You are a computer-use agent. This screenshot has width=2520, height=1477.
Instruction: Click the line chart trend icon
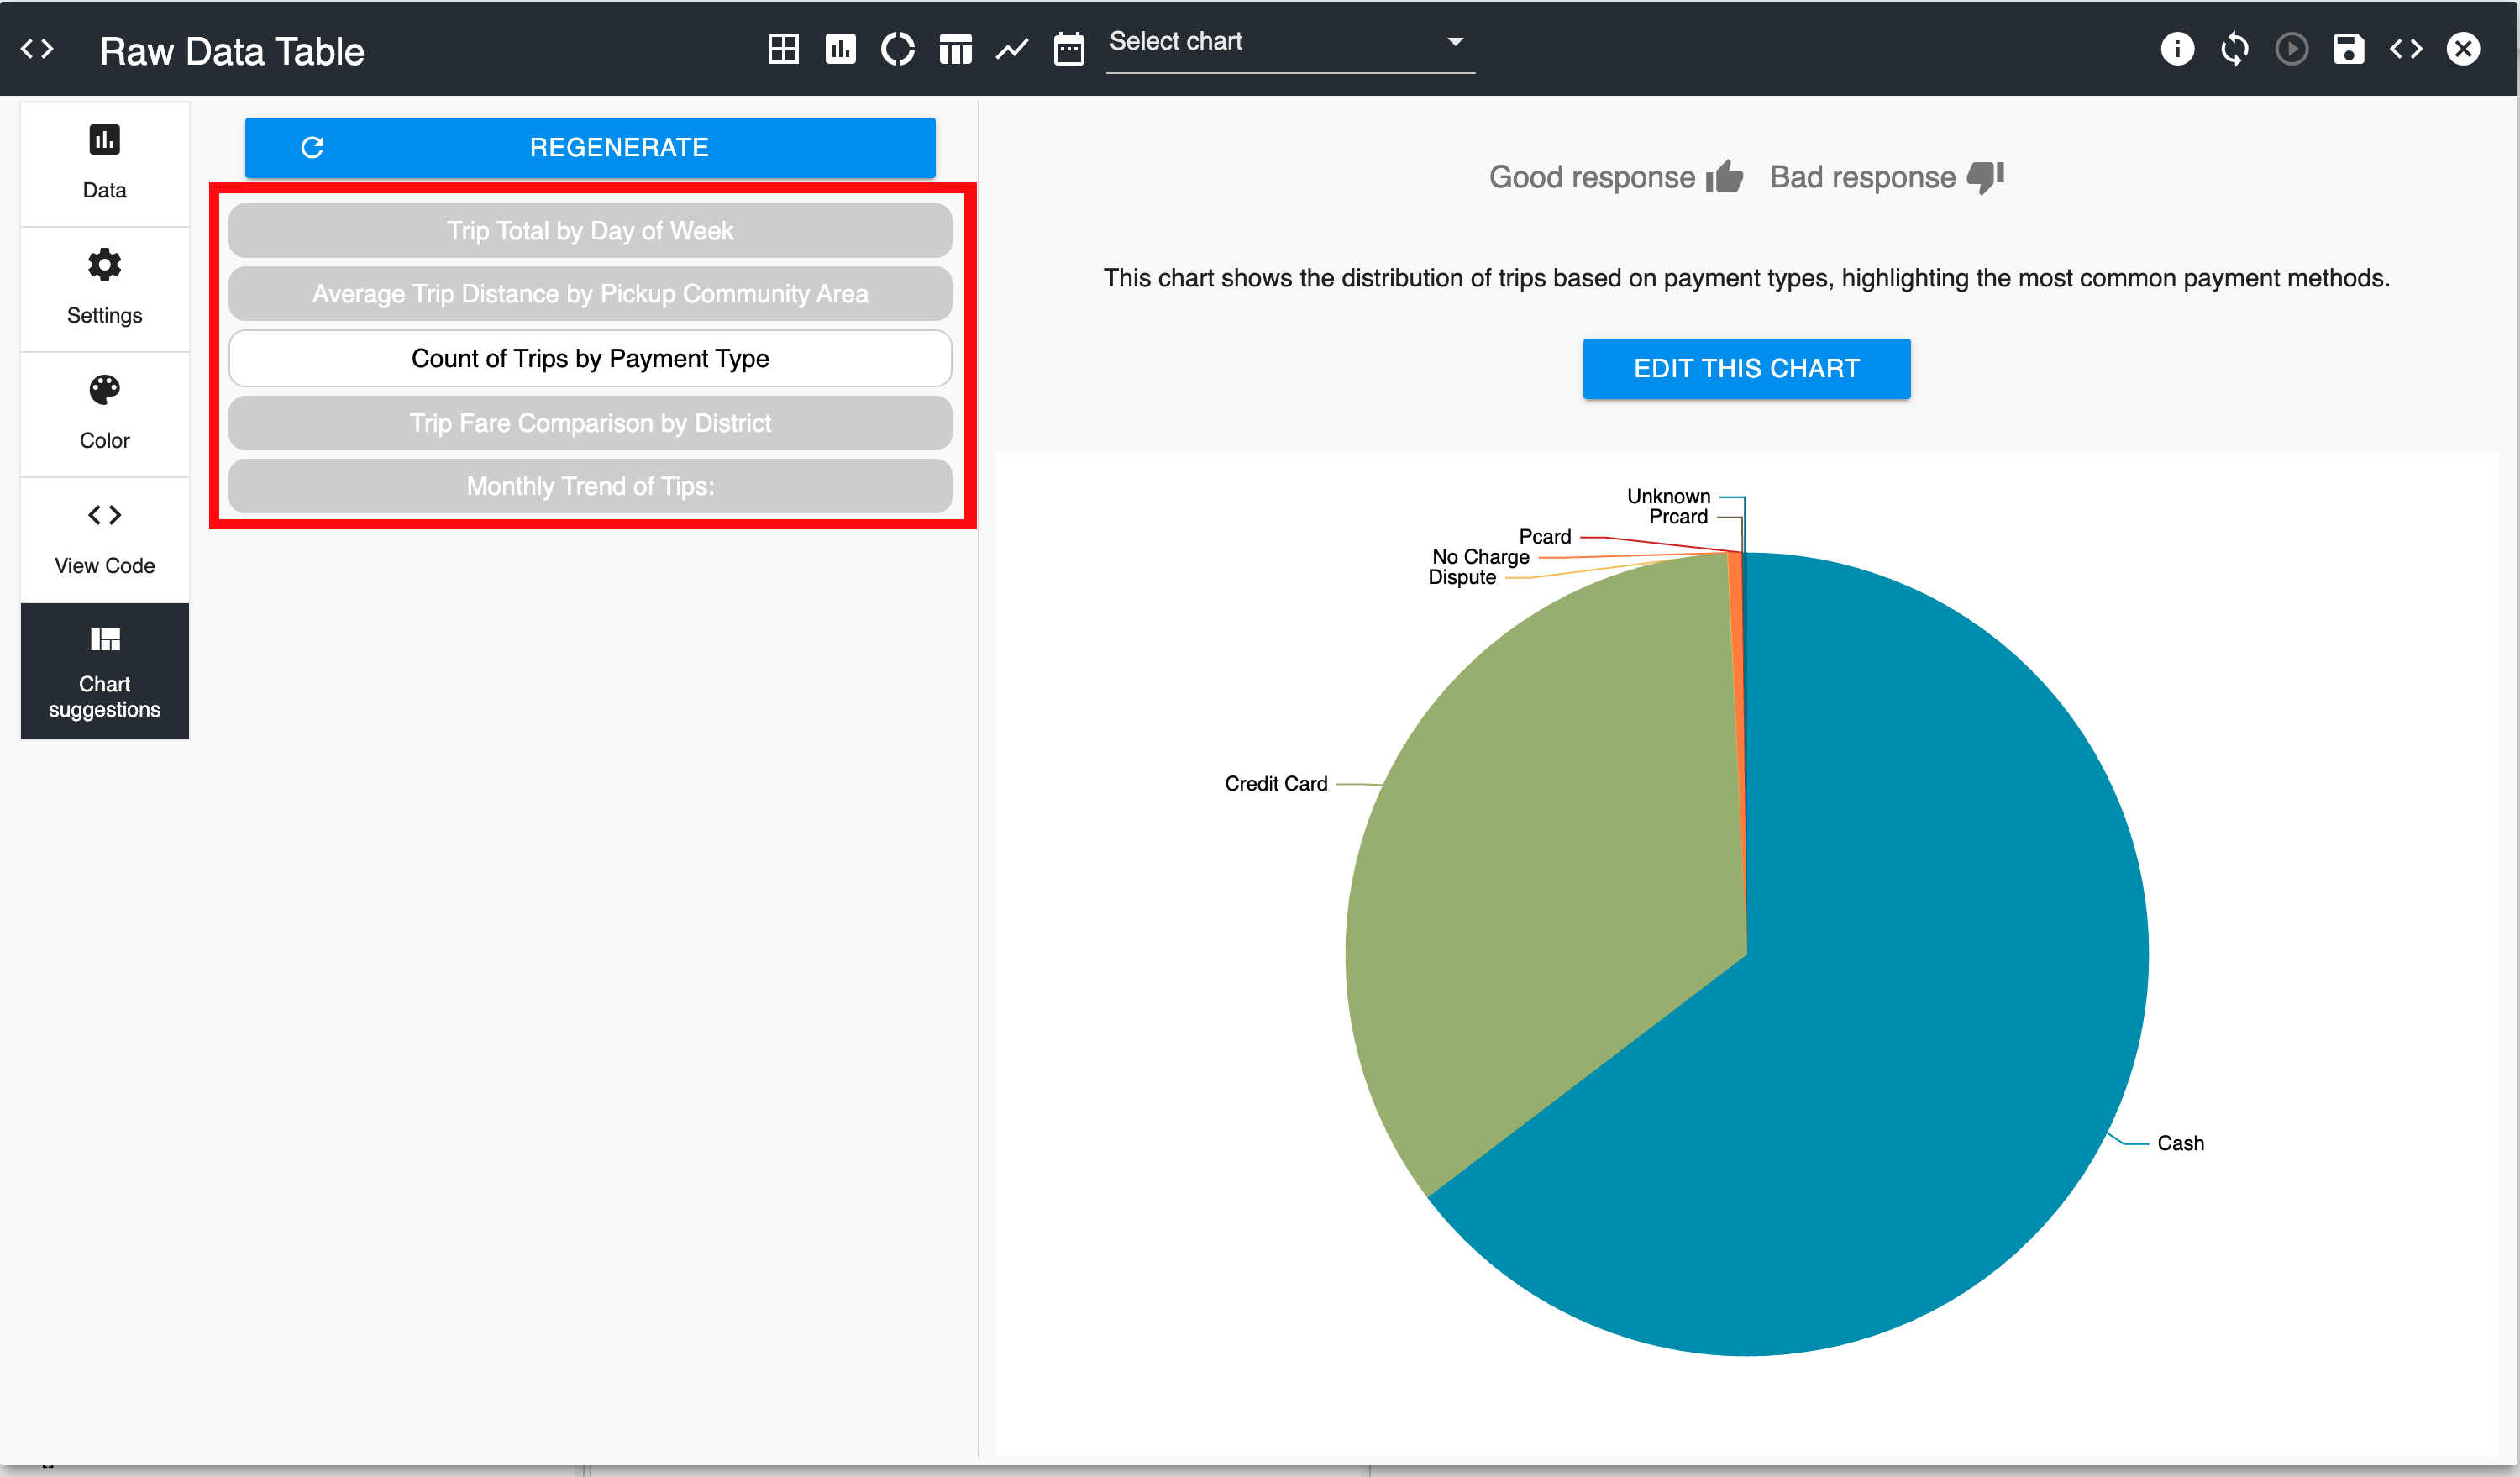[x=1012, y=48]
